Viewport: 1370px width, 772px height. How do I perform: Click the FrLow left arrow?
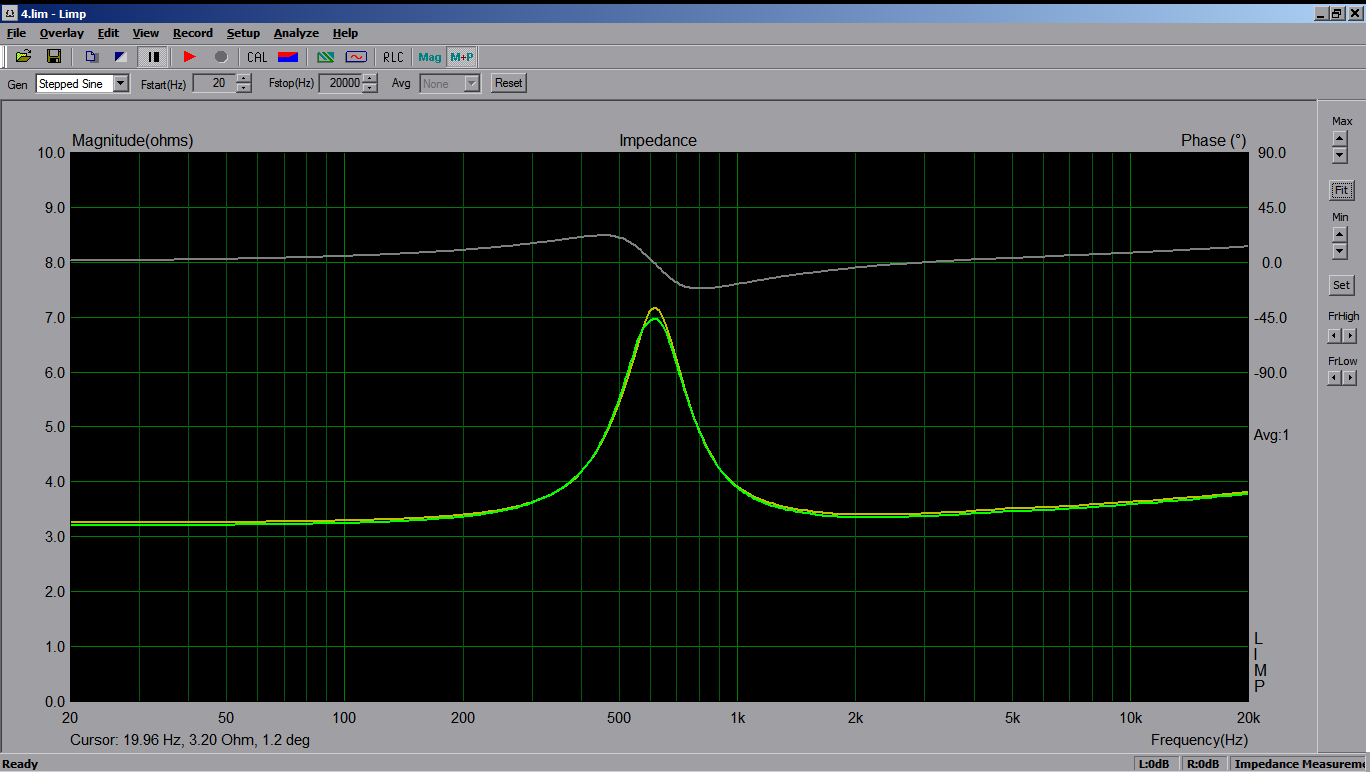point(1334,378)
